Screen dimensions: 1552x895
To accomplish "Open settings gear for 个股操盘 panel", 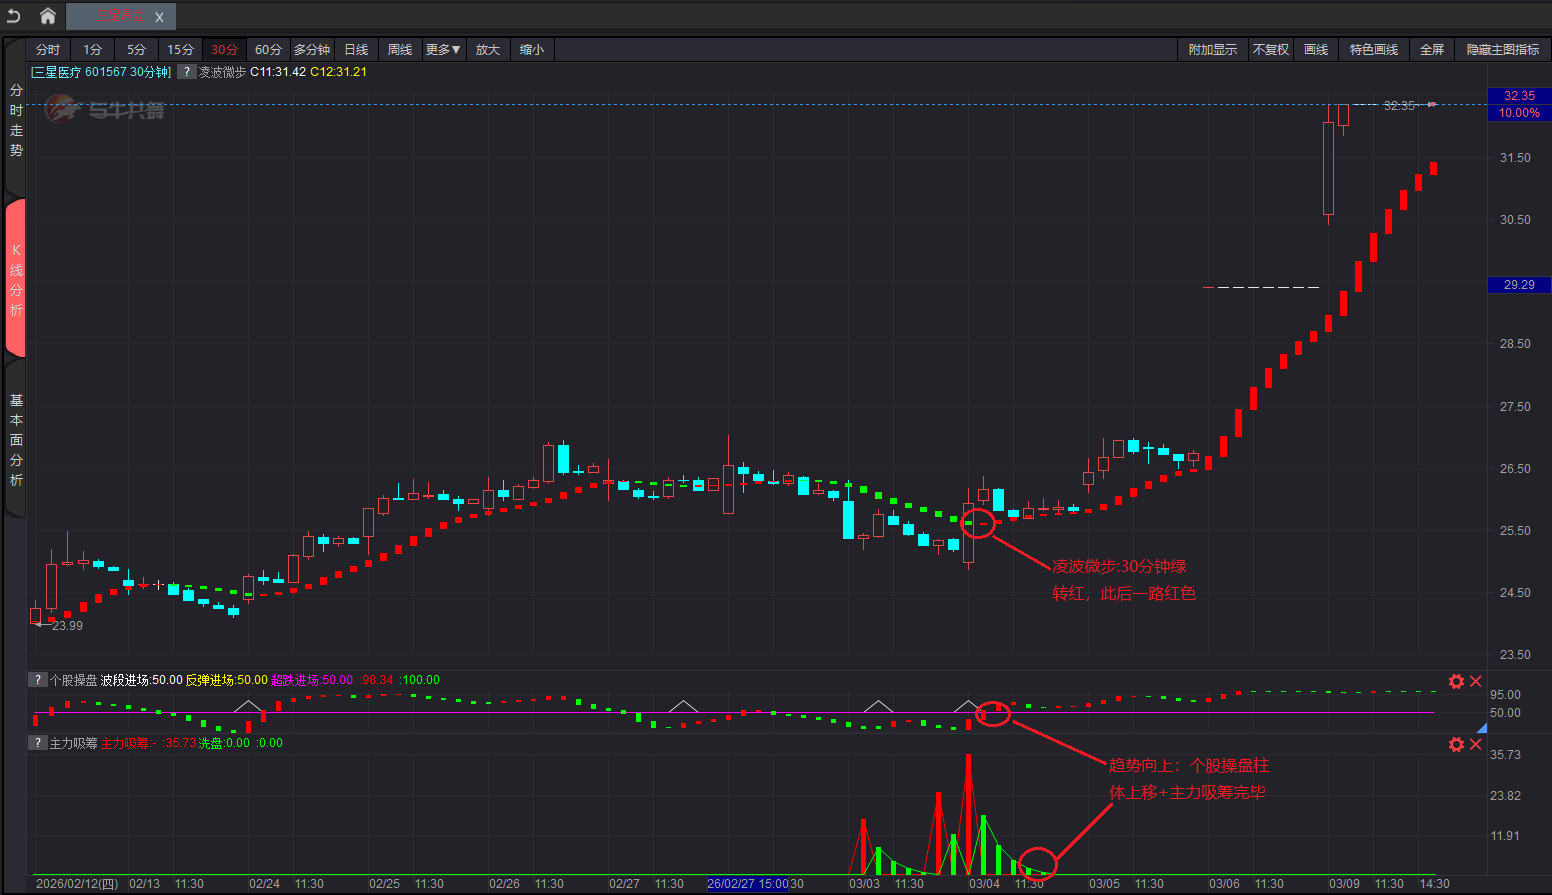I will (1456, 681).
